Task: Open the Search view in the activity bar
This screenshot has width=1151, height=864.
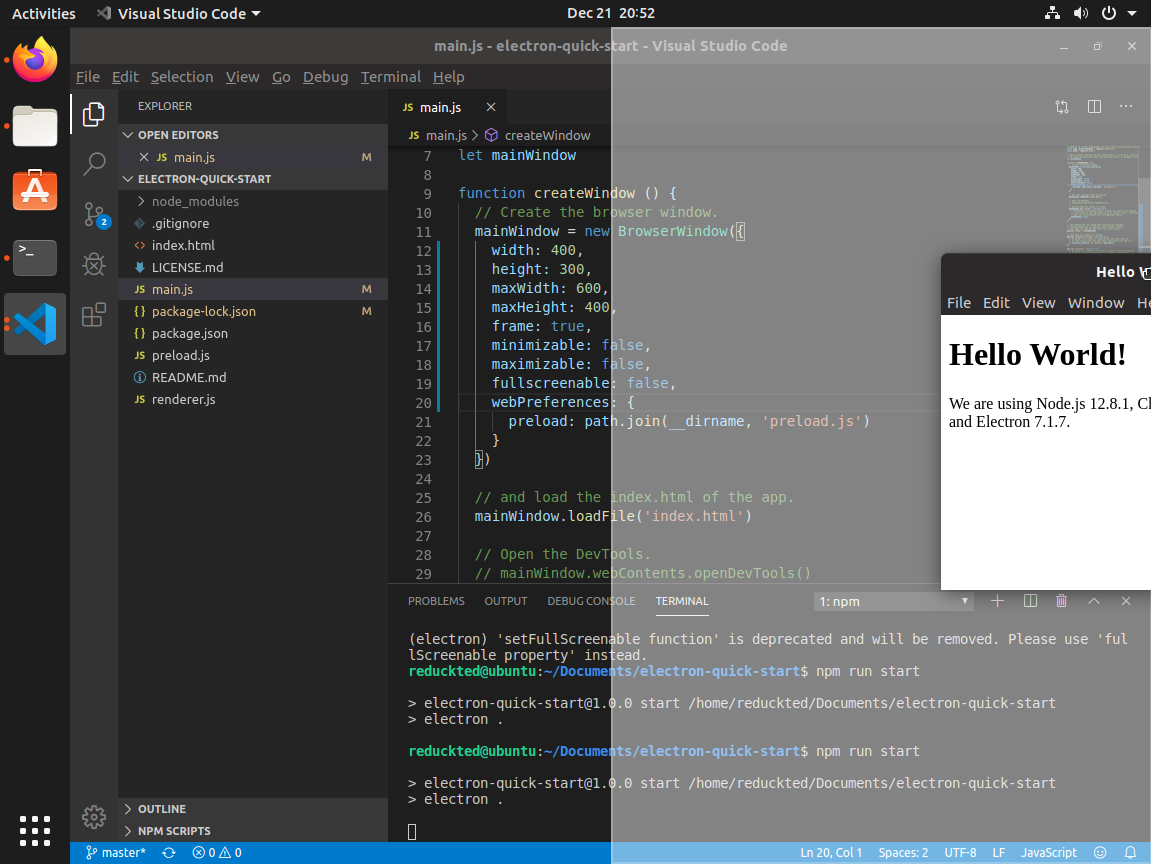Action: coord(93,163)
